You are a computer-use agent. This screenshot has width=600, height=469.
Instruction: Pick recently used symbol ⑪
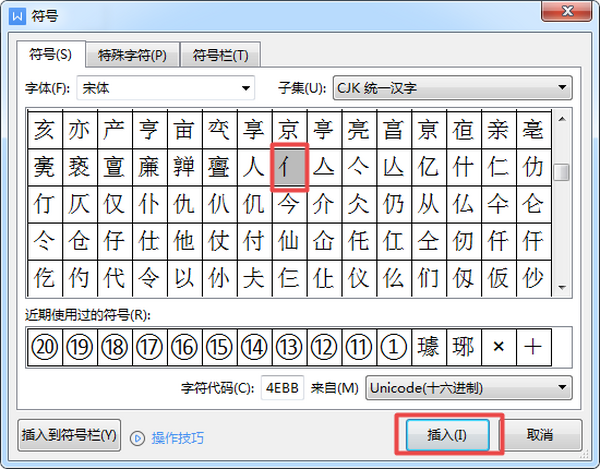(359, 347)
